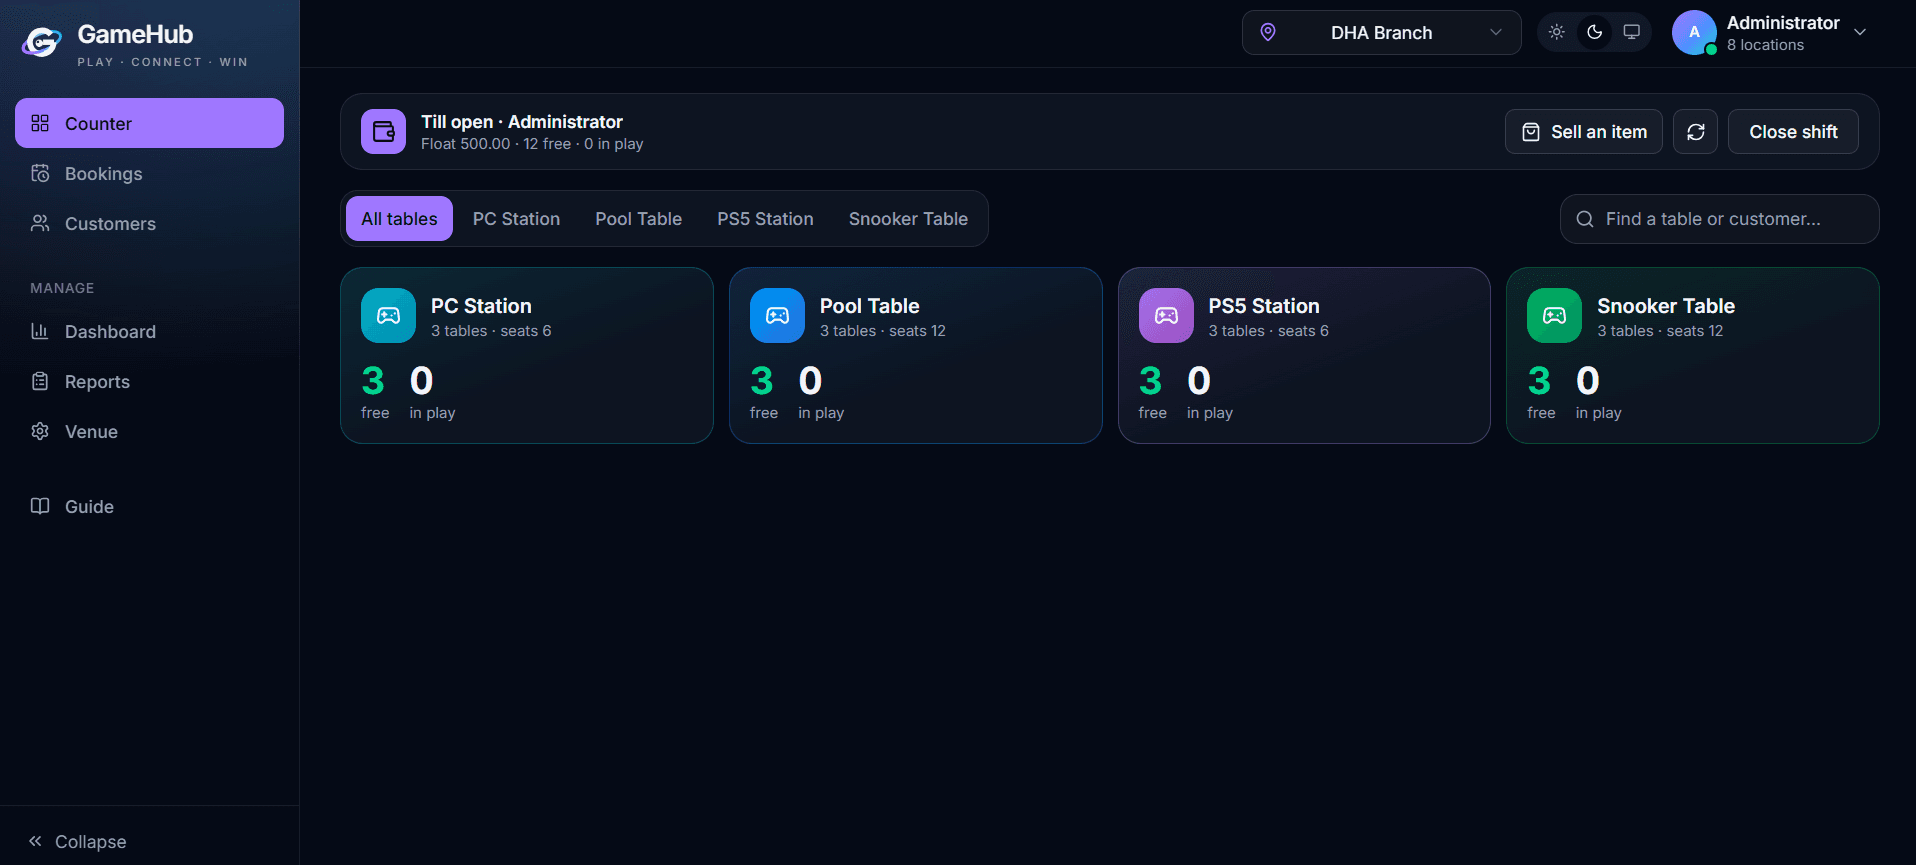Screen dimensions: 1916x865
Task: Switch to the Snooker Table tab
Action: 908,218
